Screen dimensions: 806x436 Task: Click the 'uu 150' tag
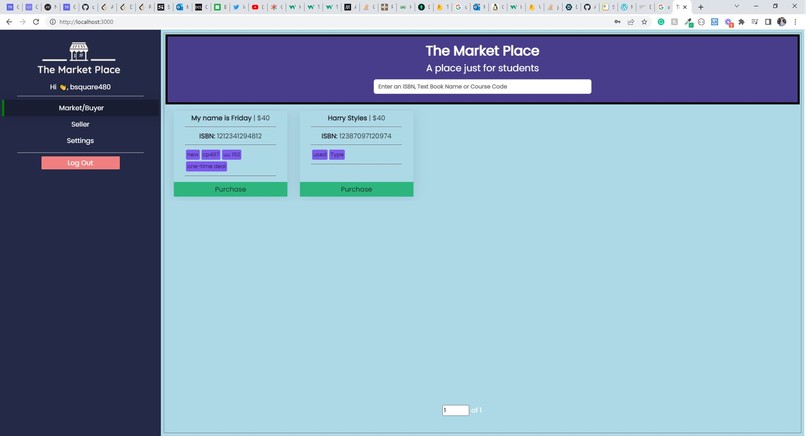click(231, 154)
